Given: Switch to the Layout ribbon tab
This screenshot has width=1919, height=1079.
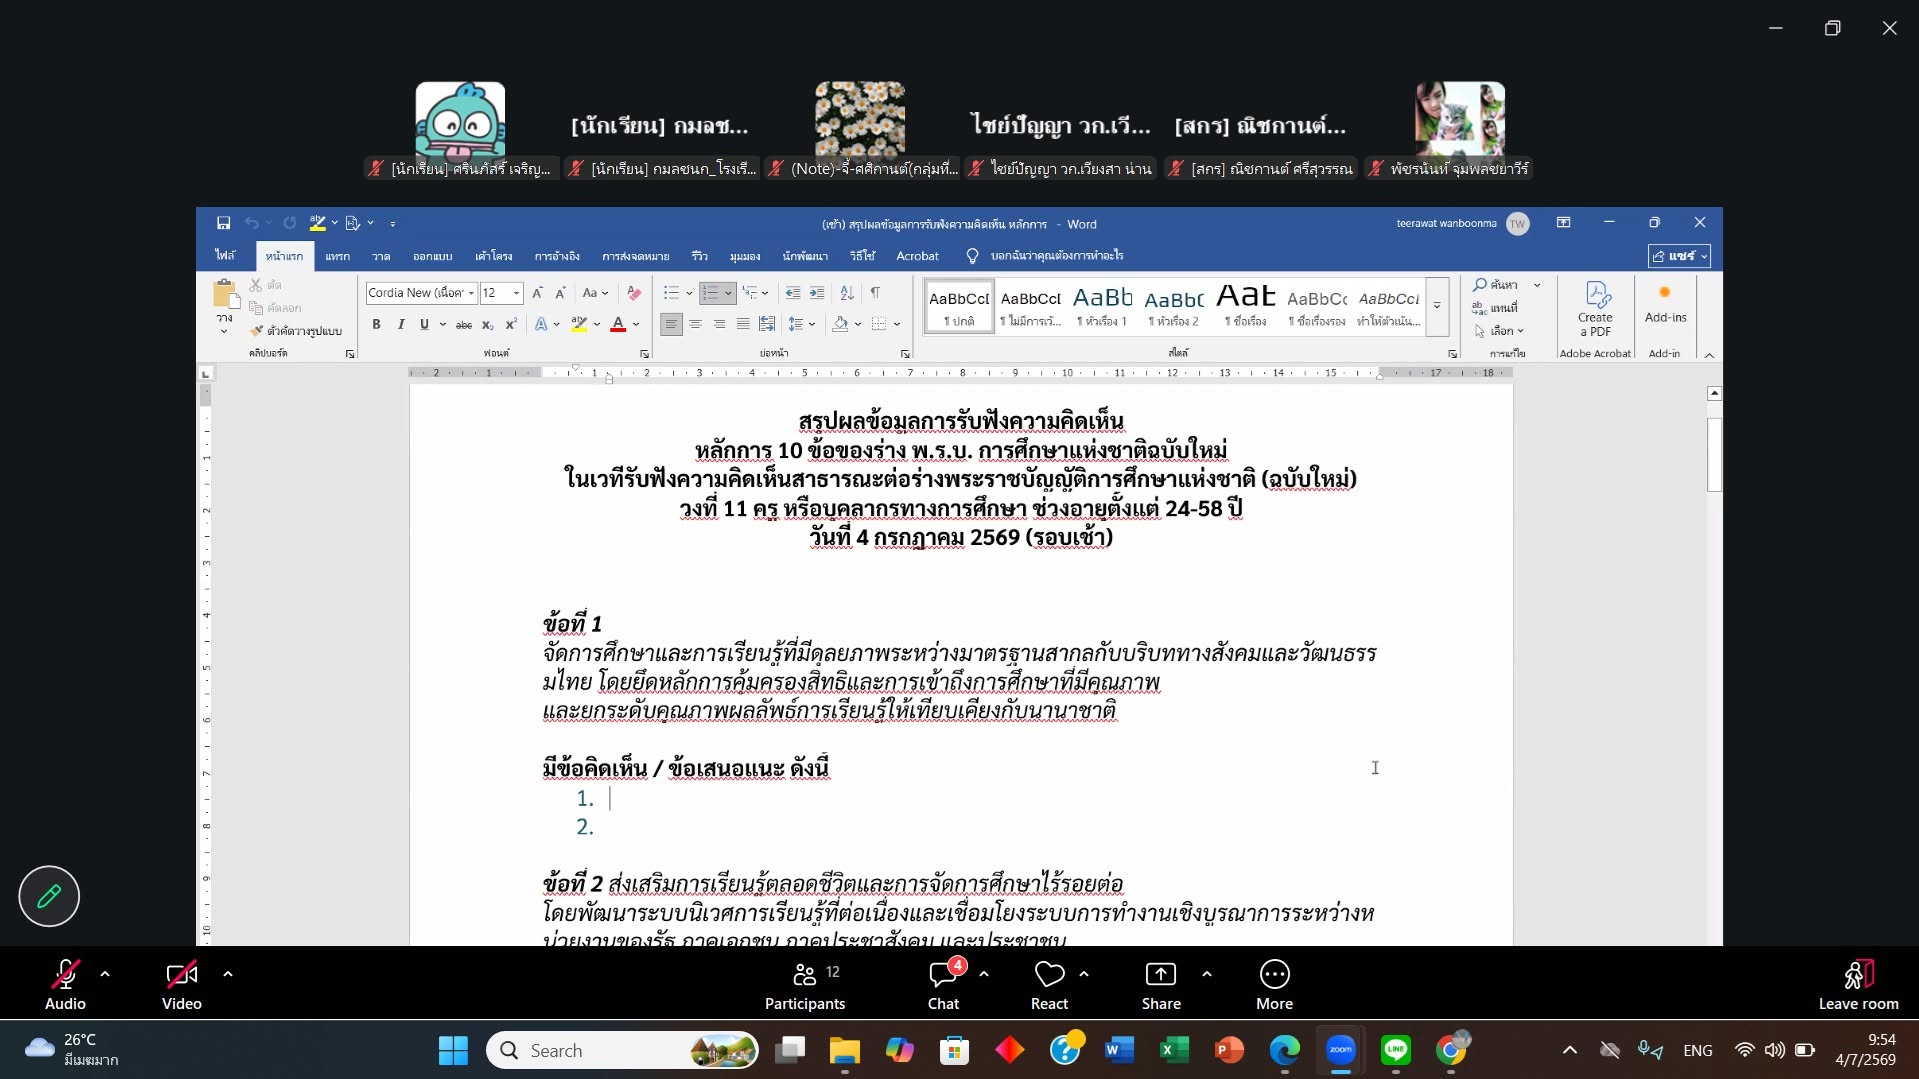Looking at the screenshot, I should point(493,256).
